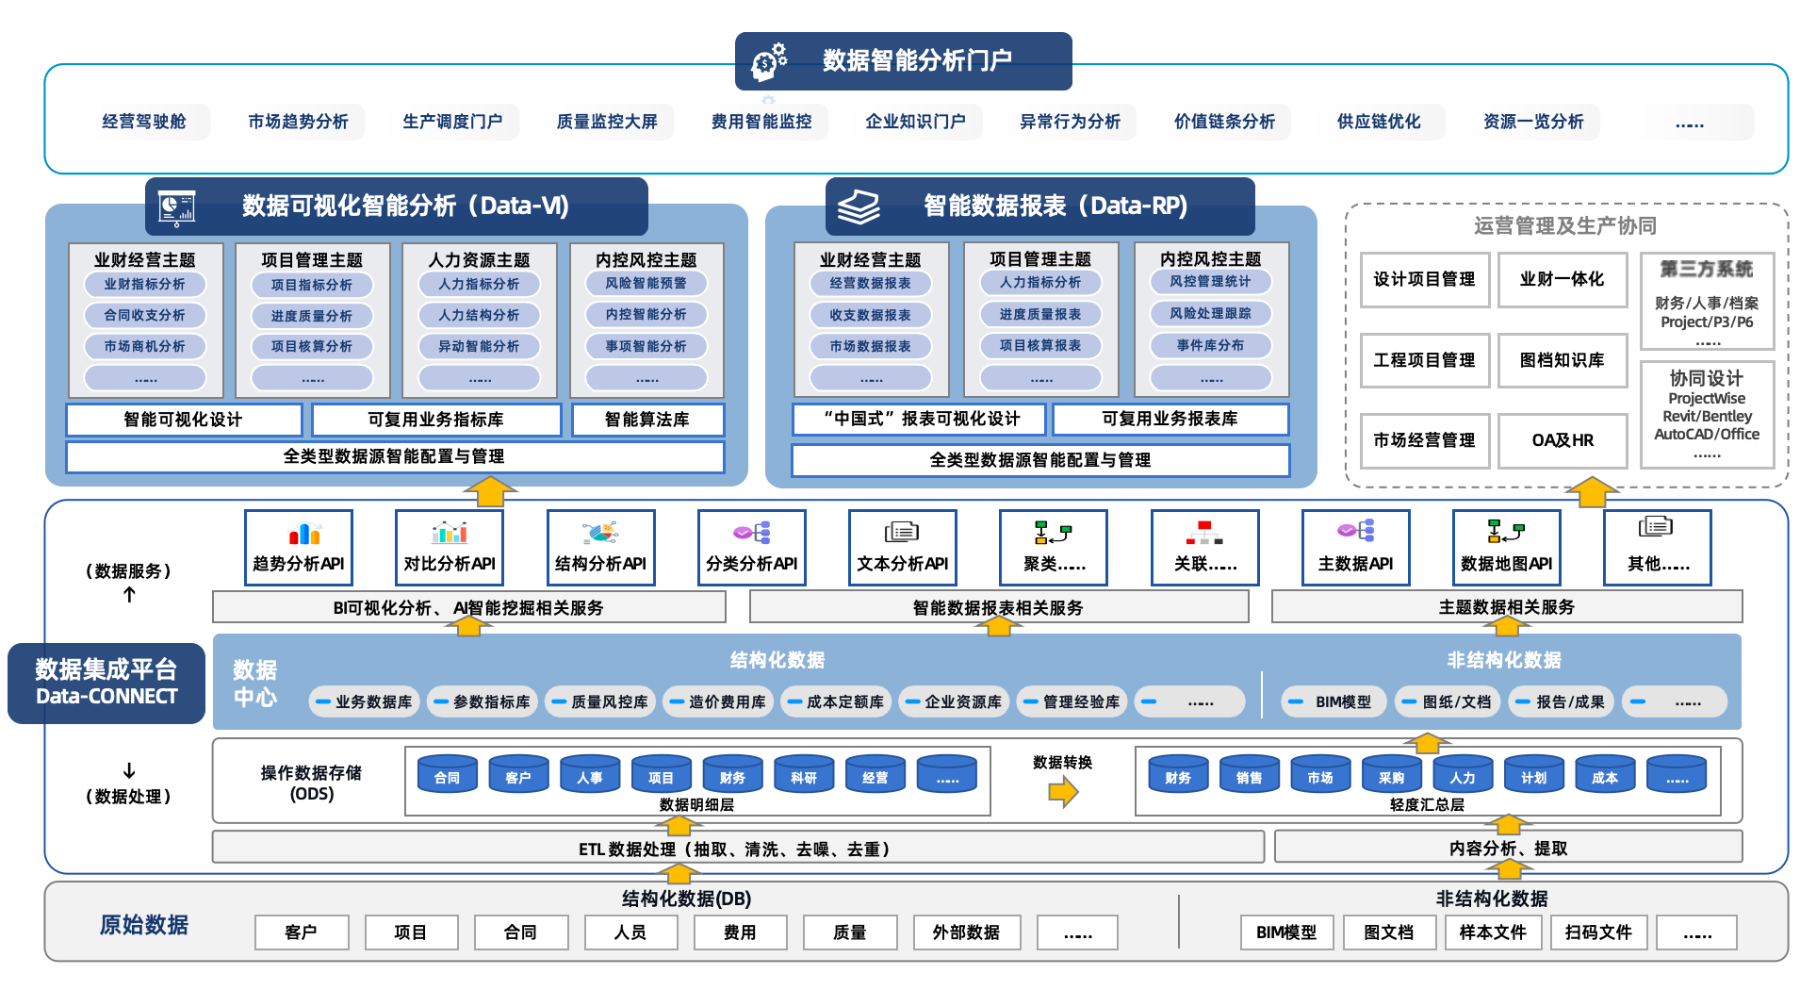Switch to the 质量监控大屏 tab
The width and height of the screenshot is (1798, 986).
click(607, 122)
